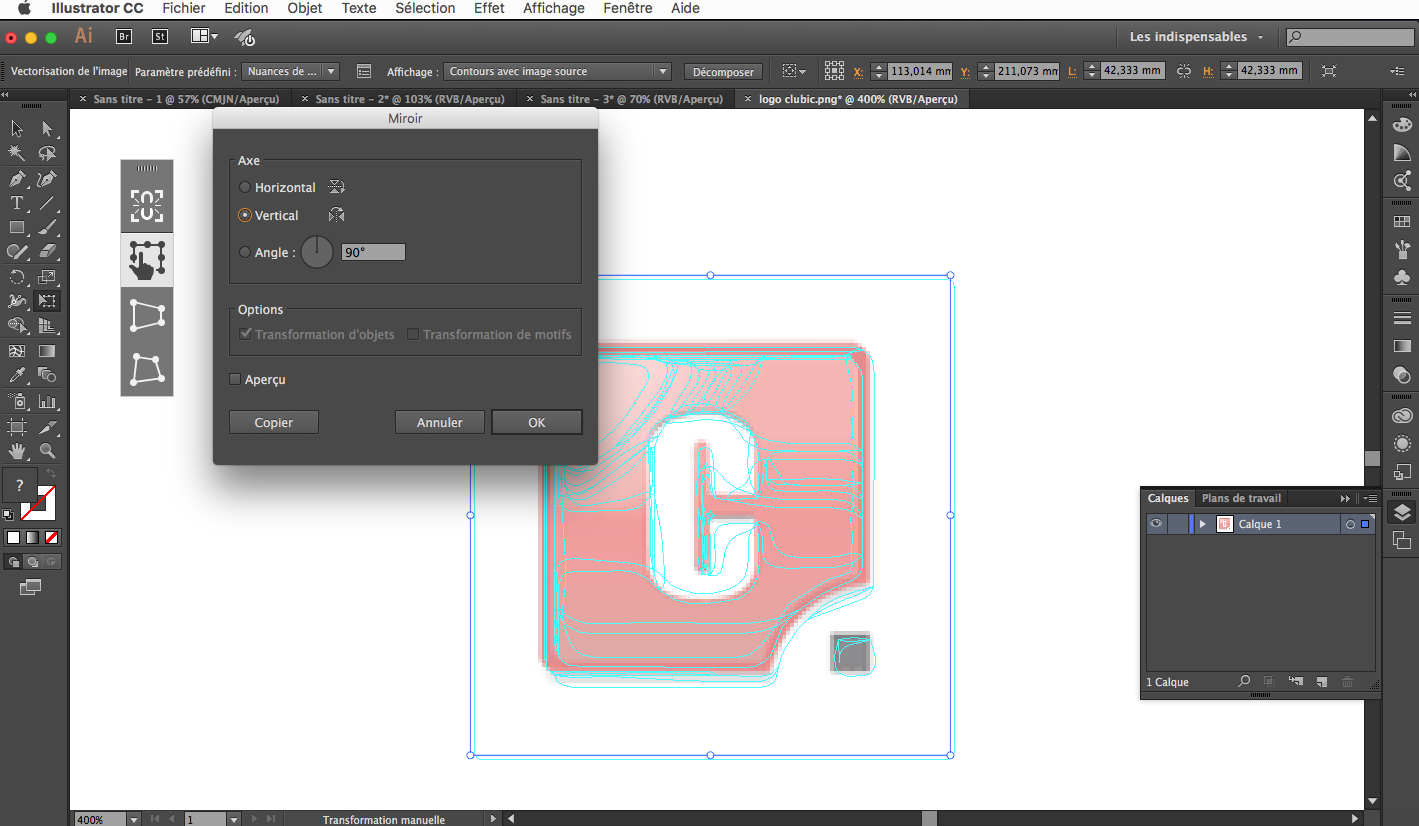Open the artboard number dropdown

click(234, 819)
